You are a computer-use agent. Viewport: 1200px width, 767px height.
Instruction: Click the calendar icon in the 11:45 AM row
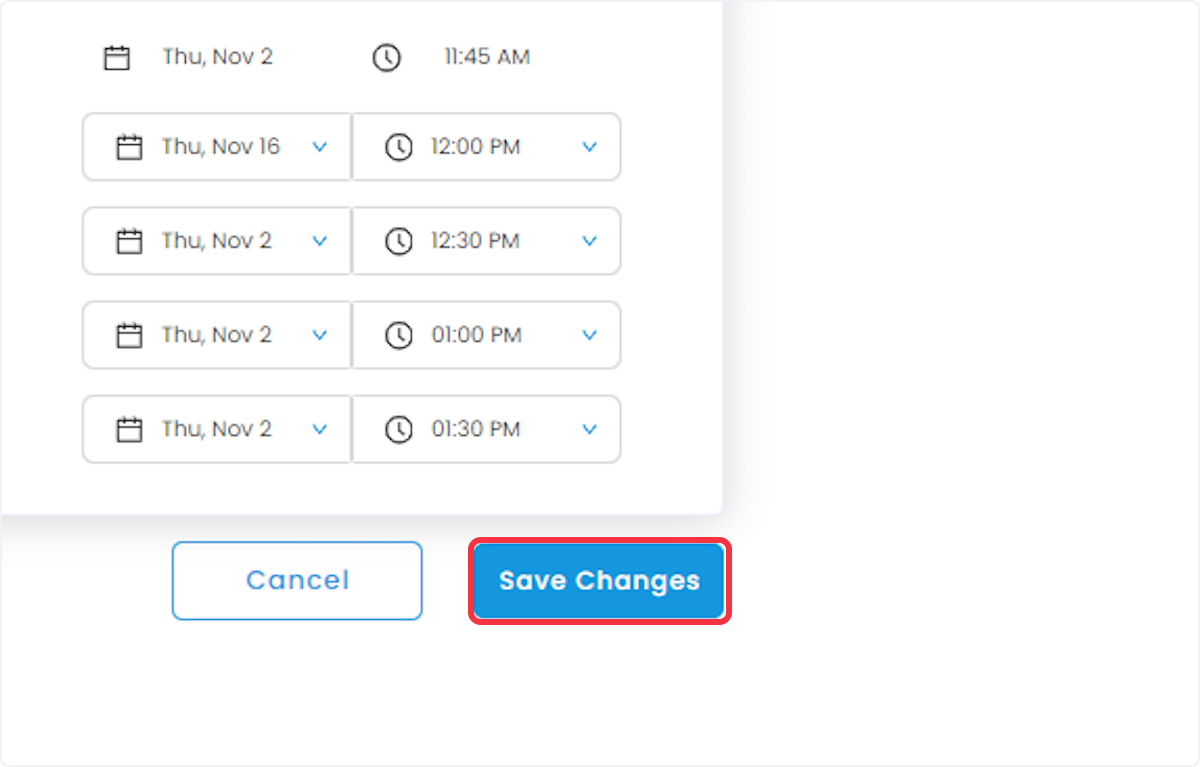point(118,57)
